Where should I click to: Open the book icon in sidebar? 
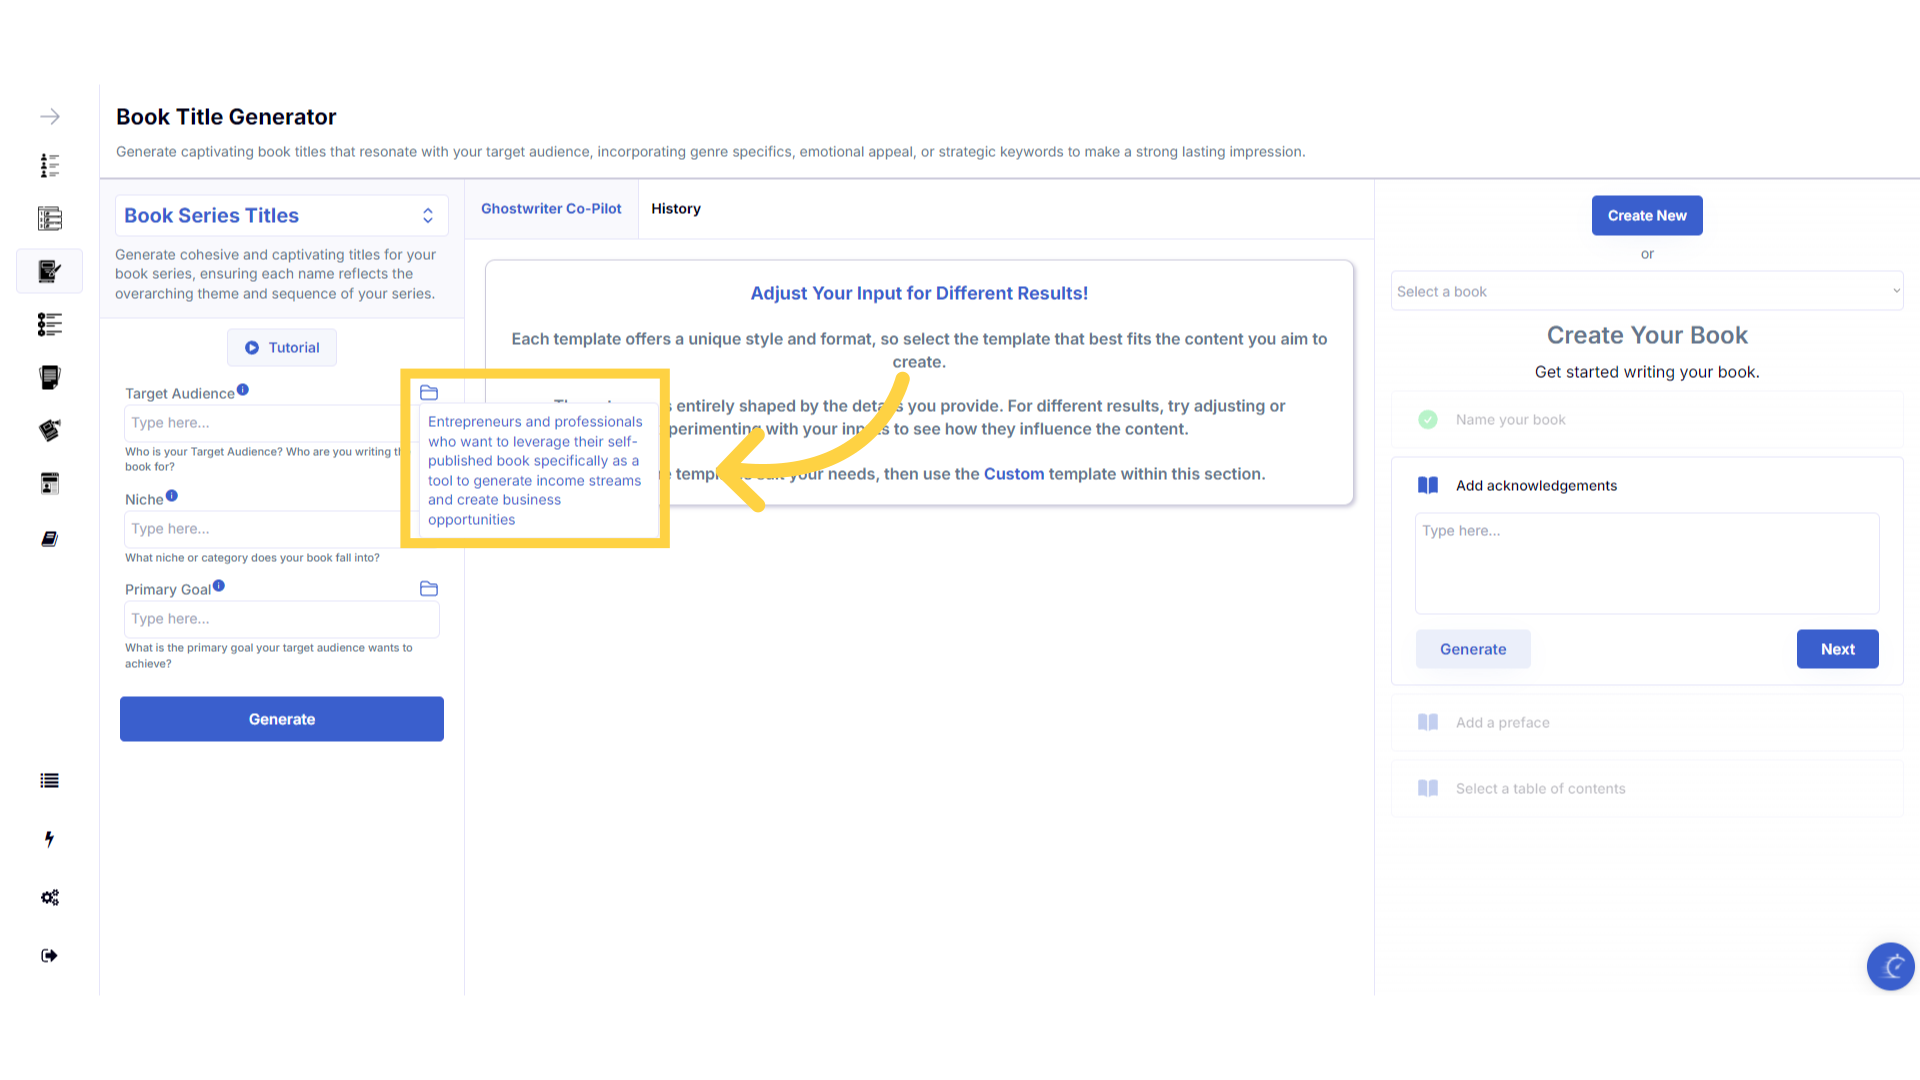click(49, 539)
